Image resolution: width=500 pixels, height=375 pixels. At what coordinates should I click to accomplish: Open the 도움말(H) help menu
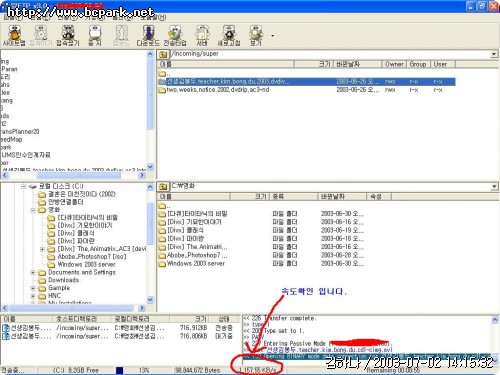point(153,17)
